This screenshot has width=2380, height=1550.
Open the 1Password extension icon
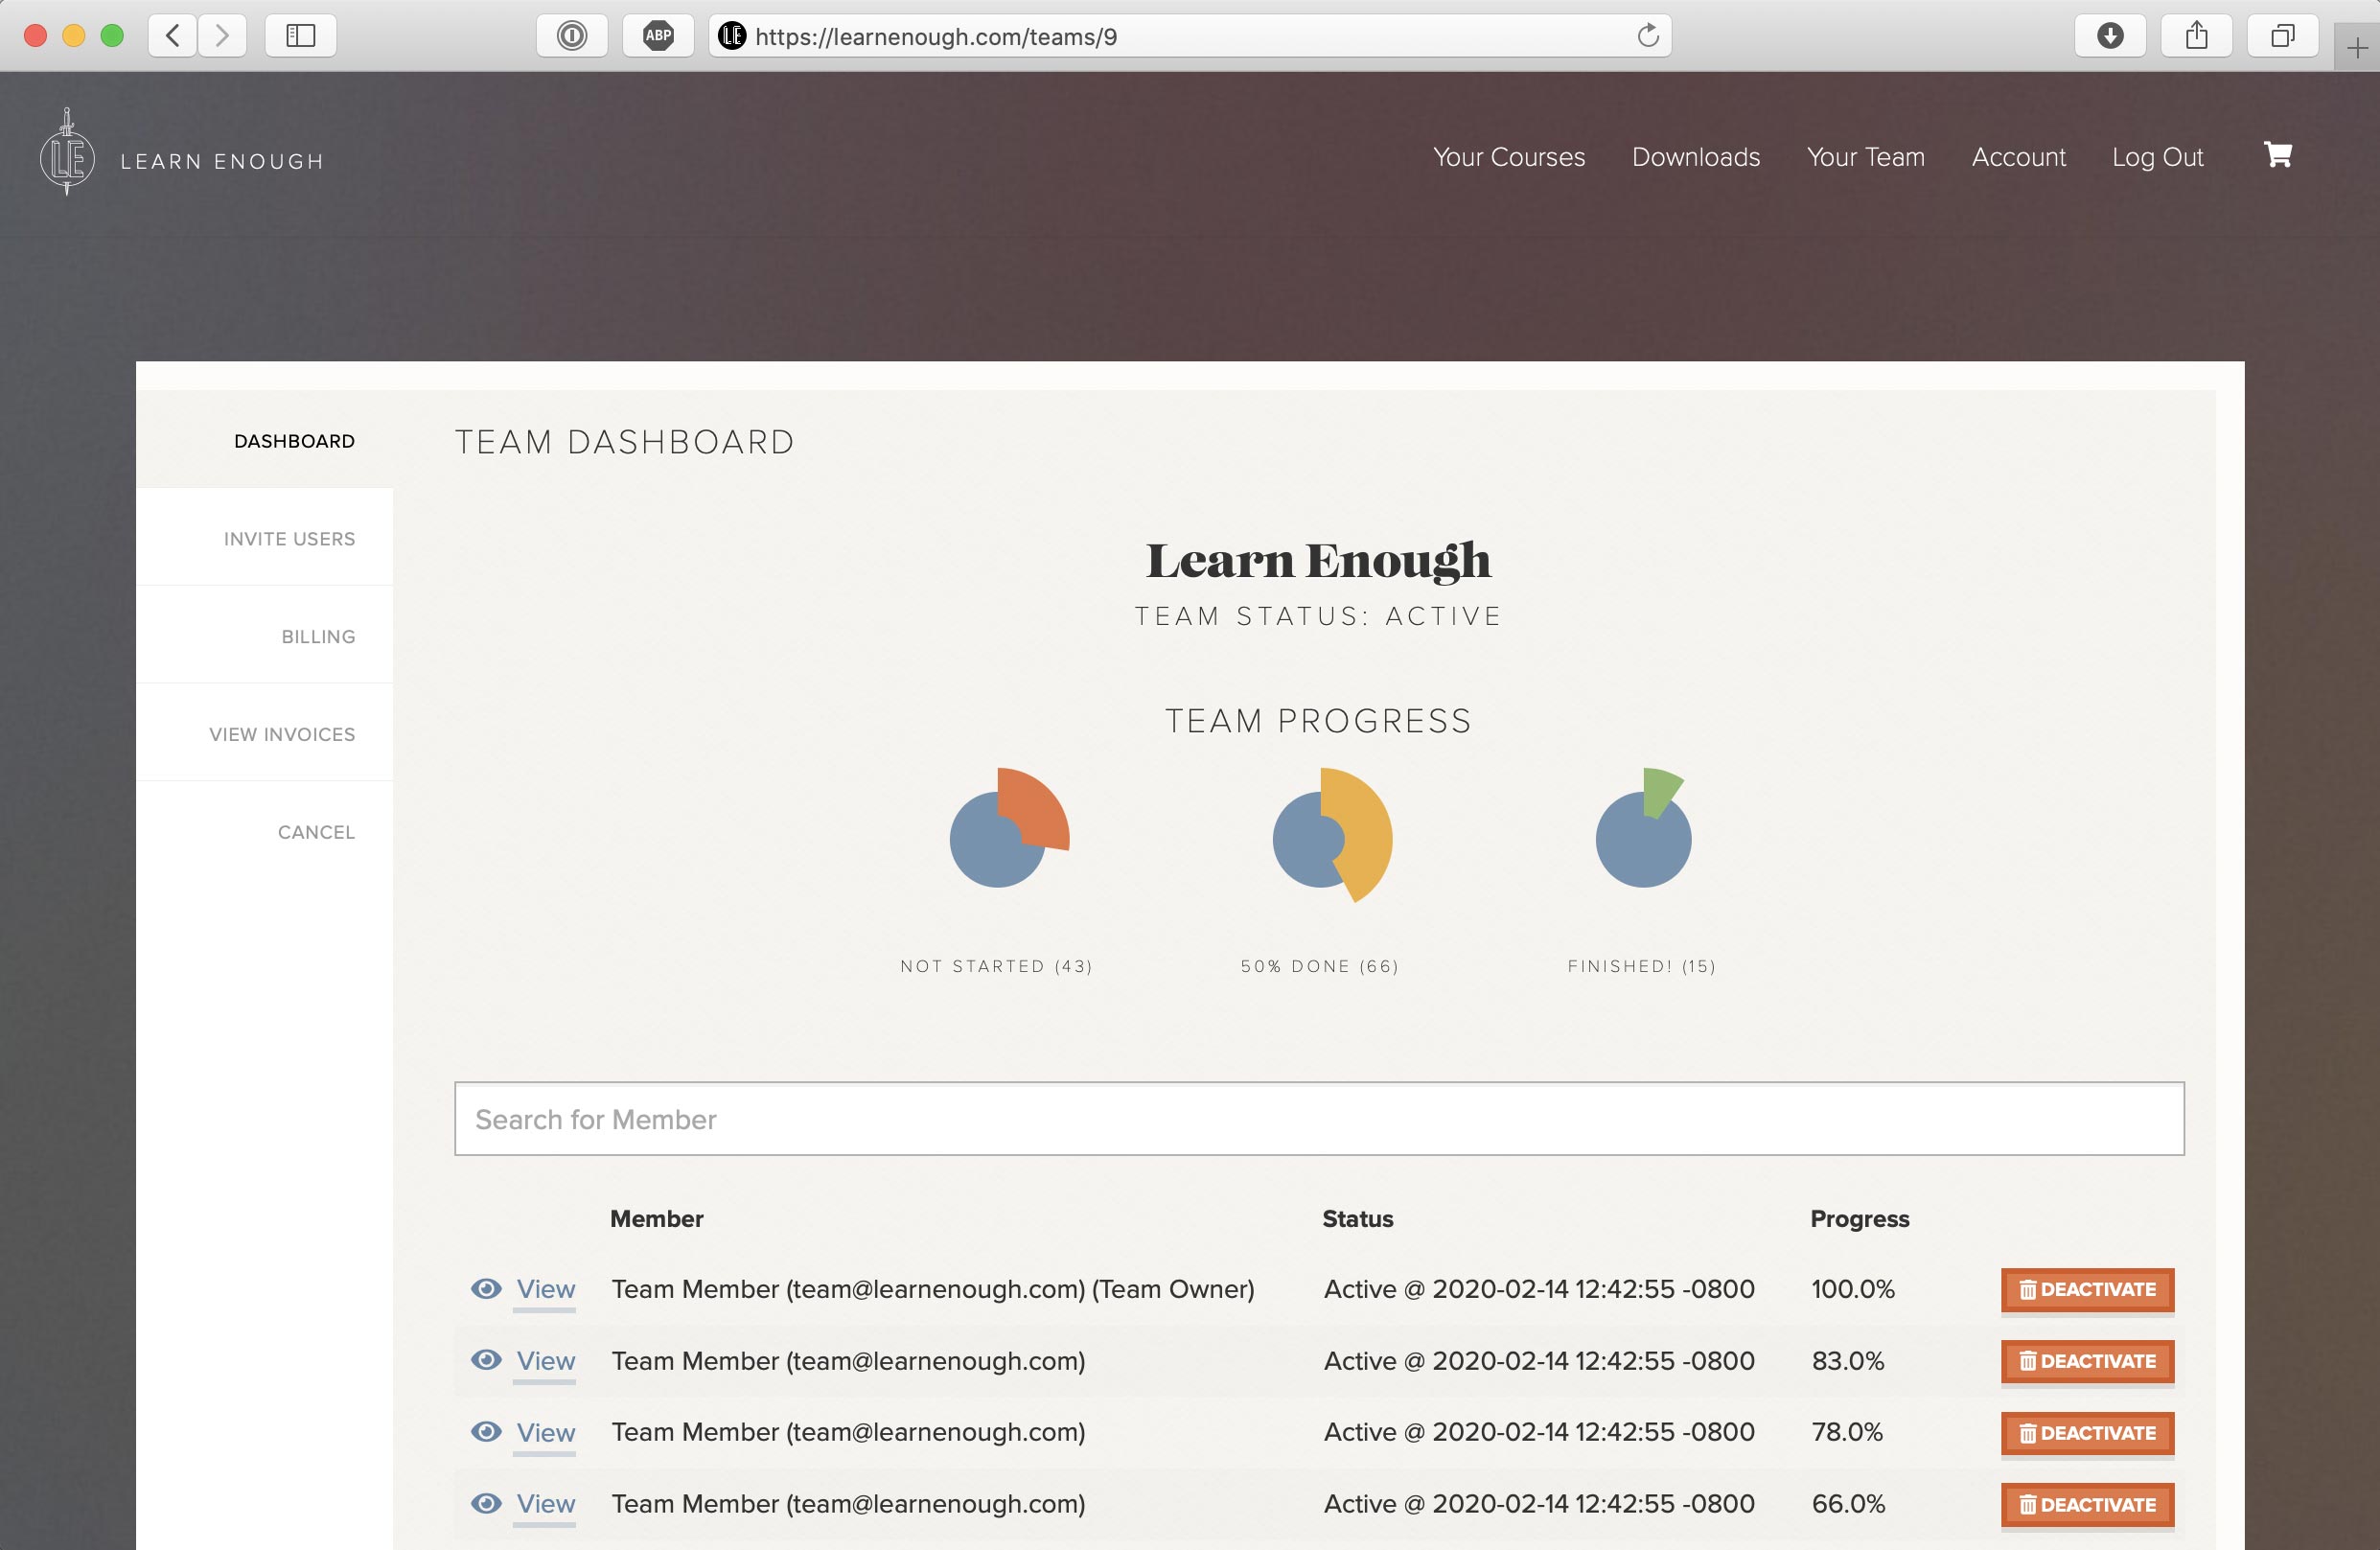[572, 36]
